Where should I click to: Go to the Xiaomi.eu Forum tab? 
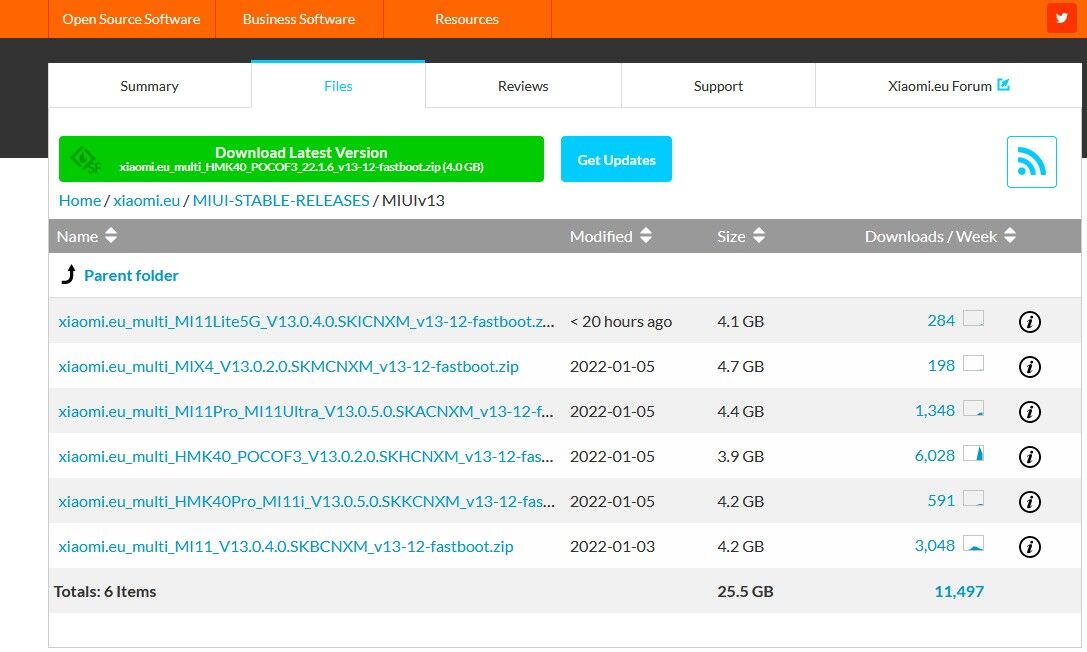tap(948, 86)
